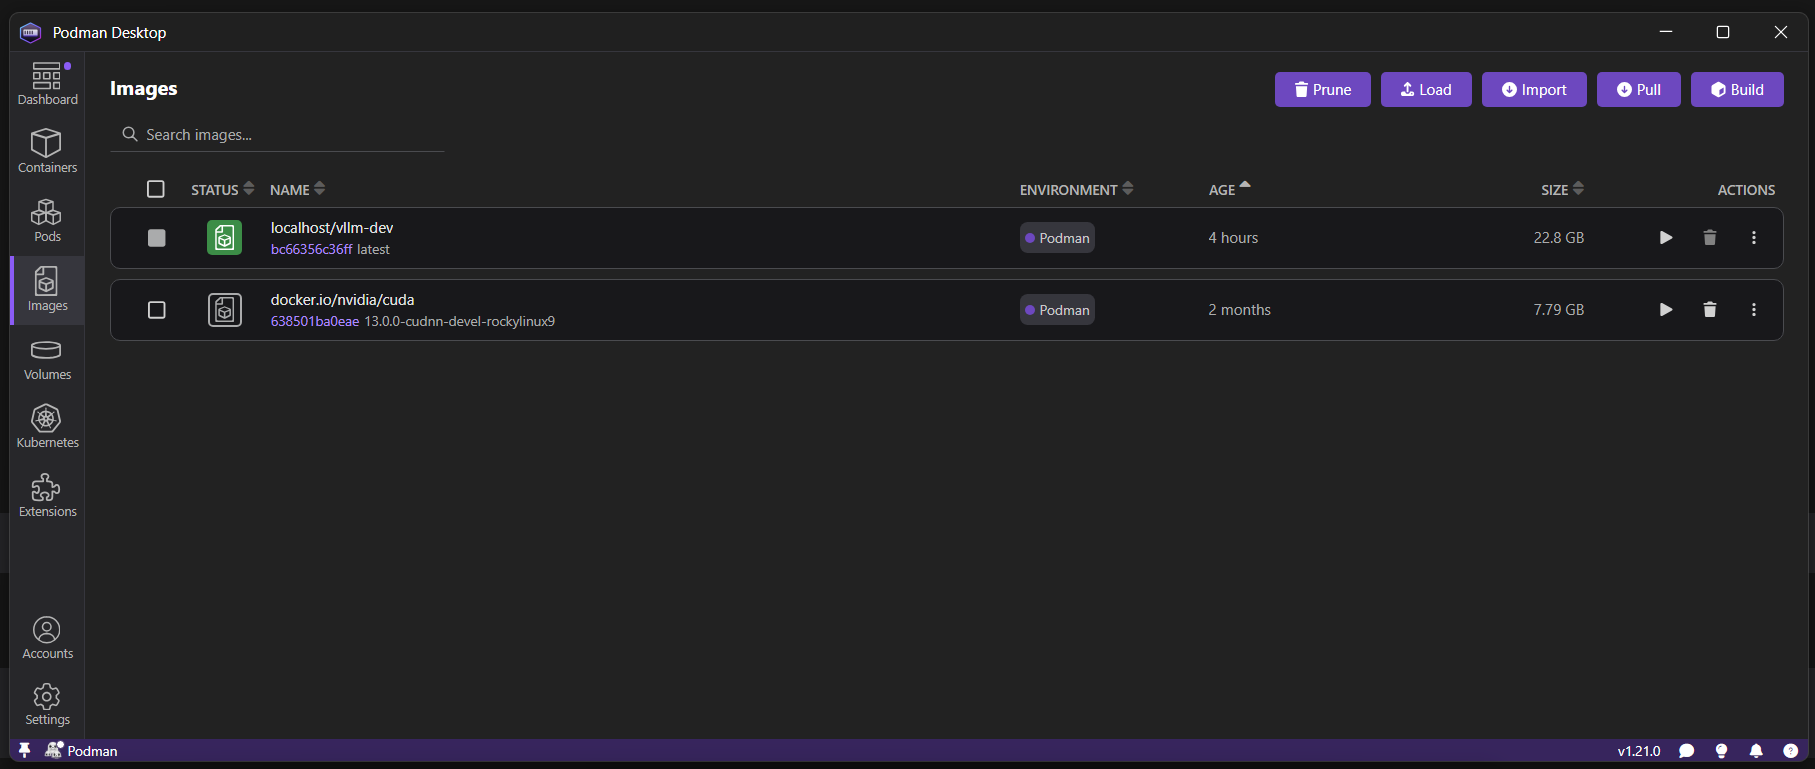Open Settings from the sidebar
Viewport: 1815px width, 769px height.
pos(47,704)
